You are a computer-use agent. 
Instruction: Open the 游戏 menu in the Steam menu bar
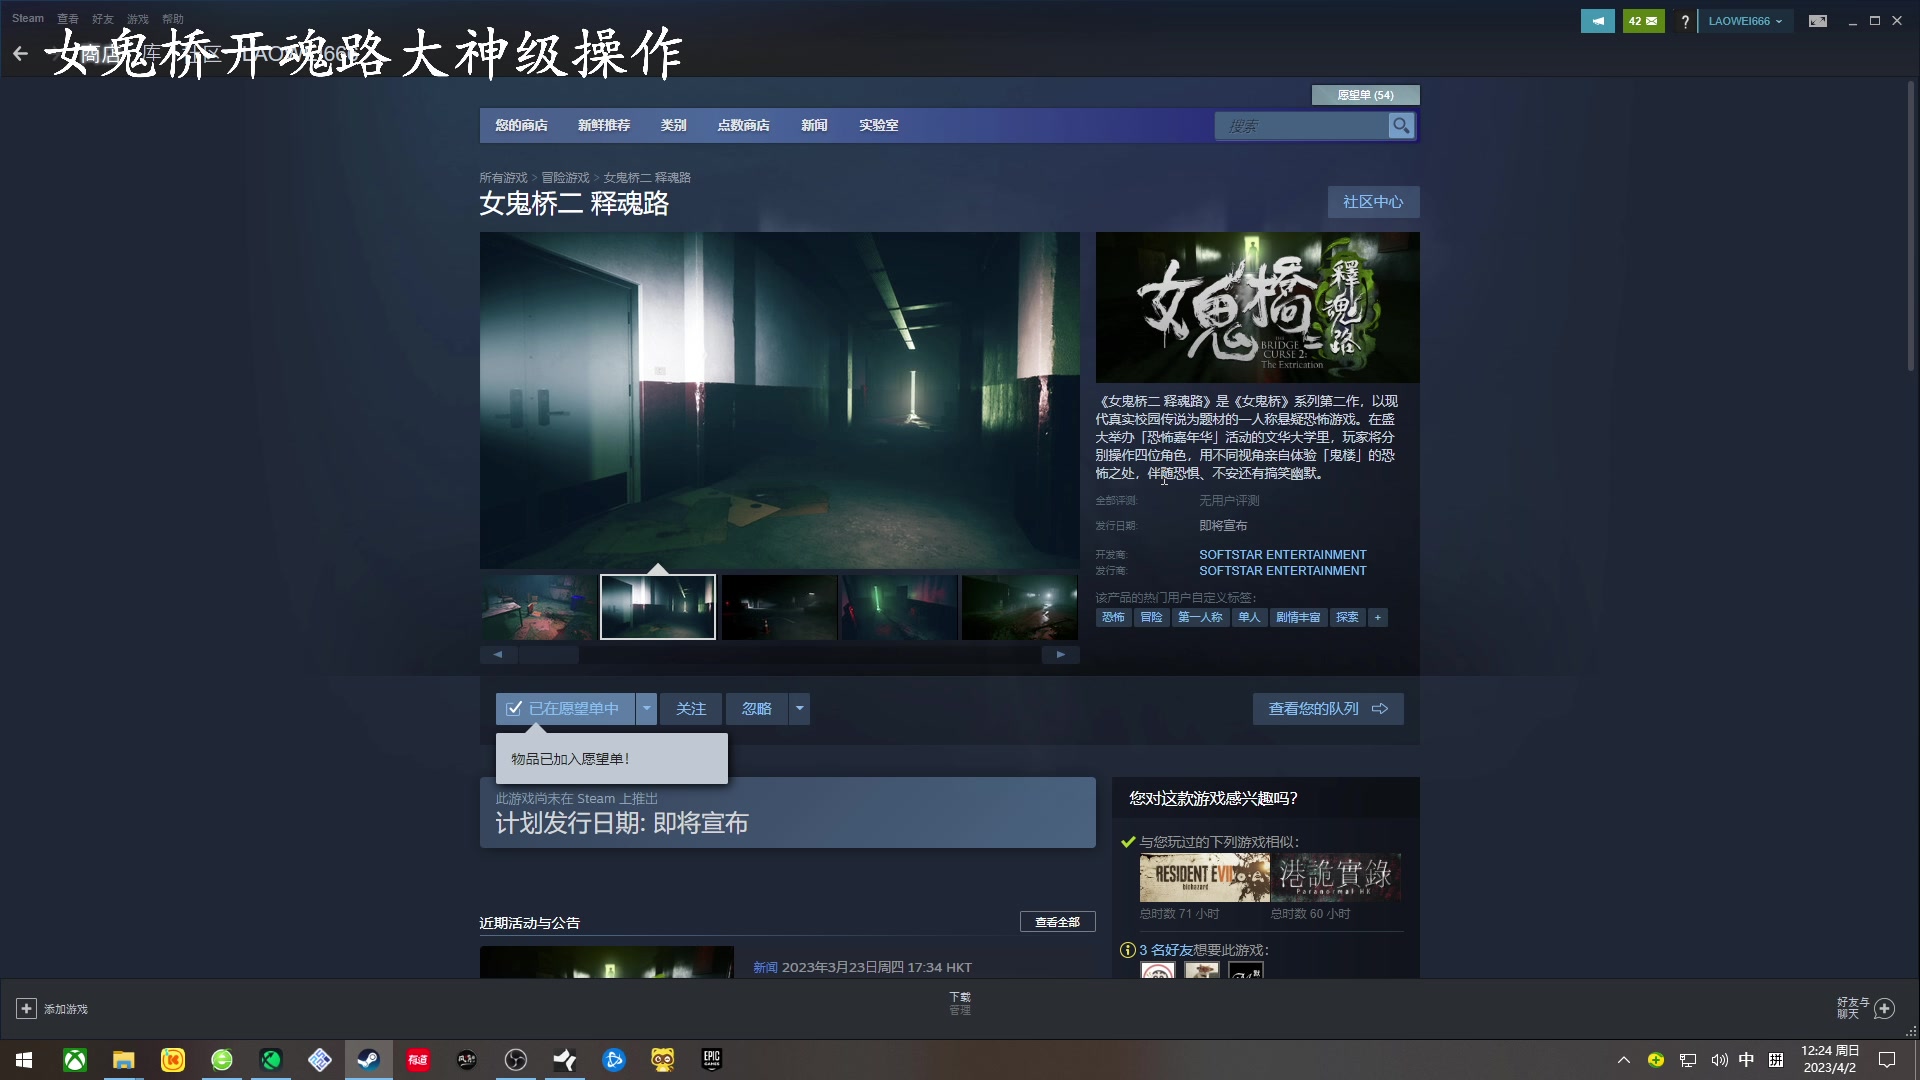(x=137, y=18)
